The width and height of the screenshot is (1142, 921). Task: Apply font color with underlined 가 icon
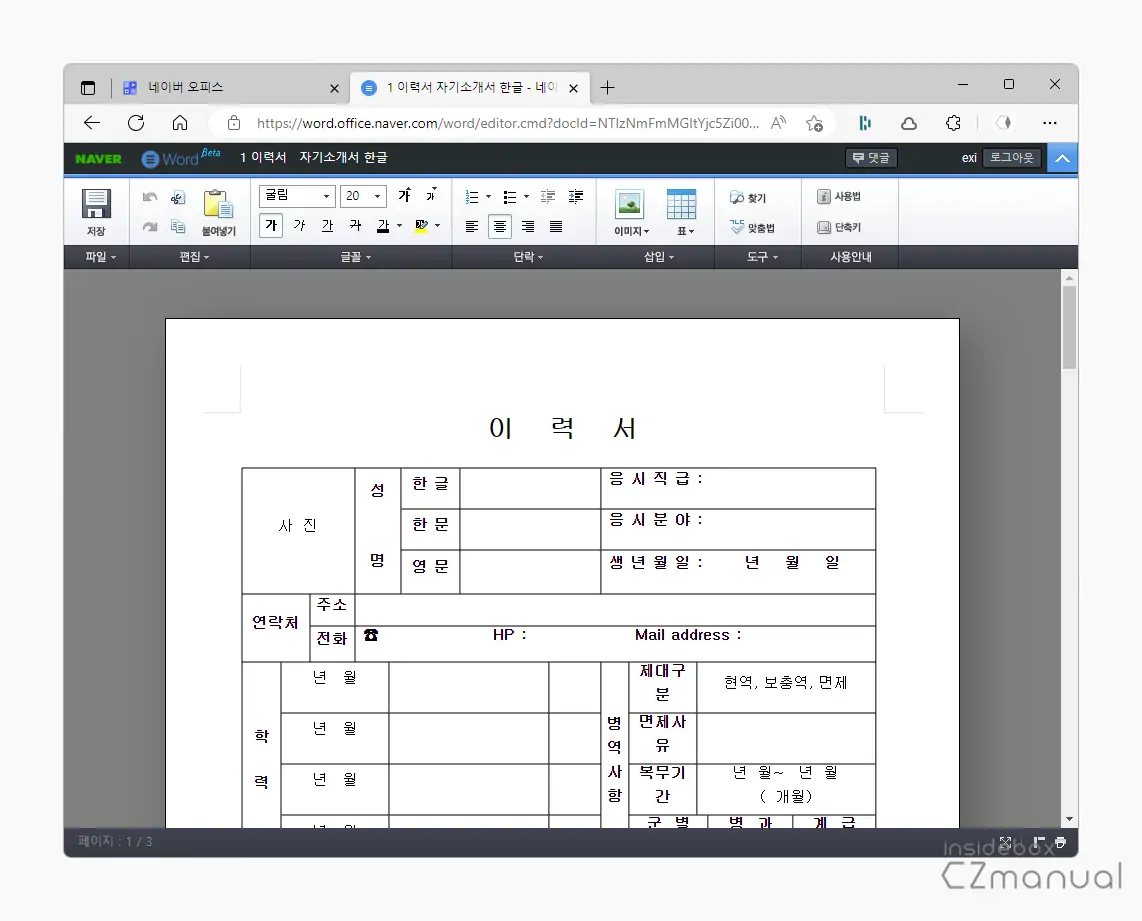coord(383,226)
